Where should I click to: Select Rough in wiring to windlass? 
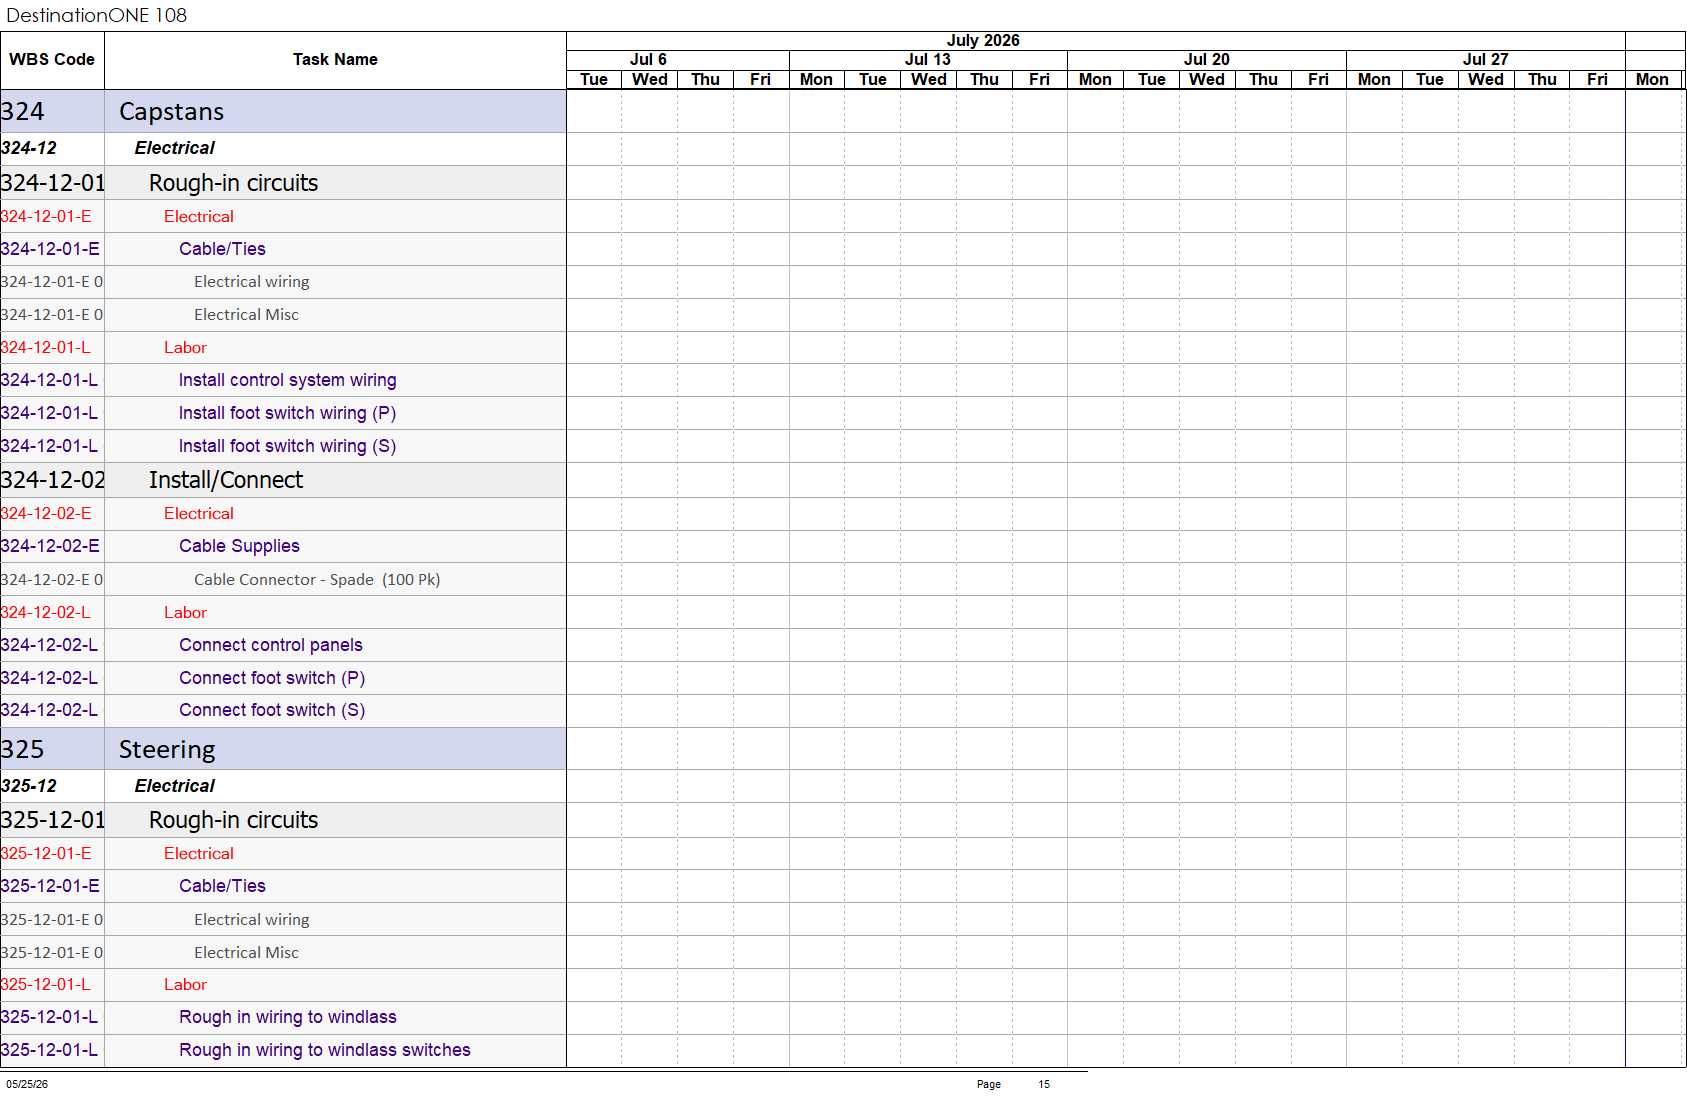[288, 1017]
